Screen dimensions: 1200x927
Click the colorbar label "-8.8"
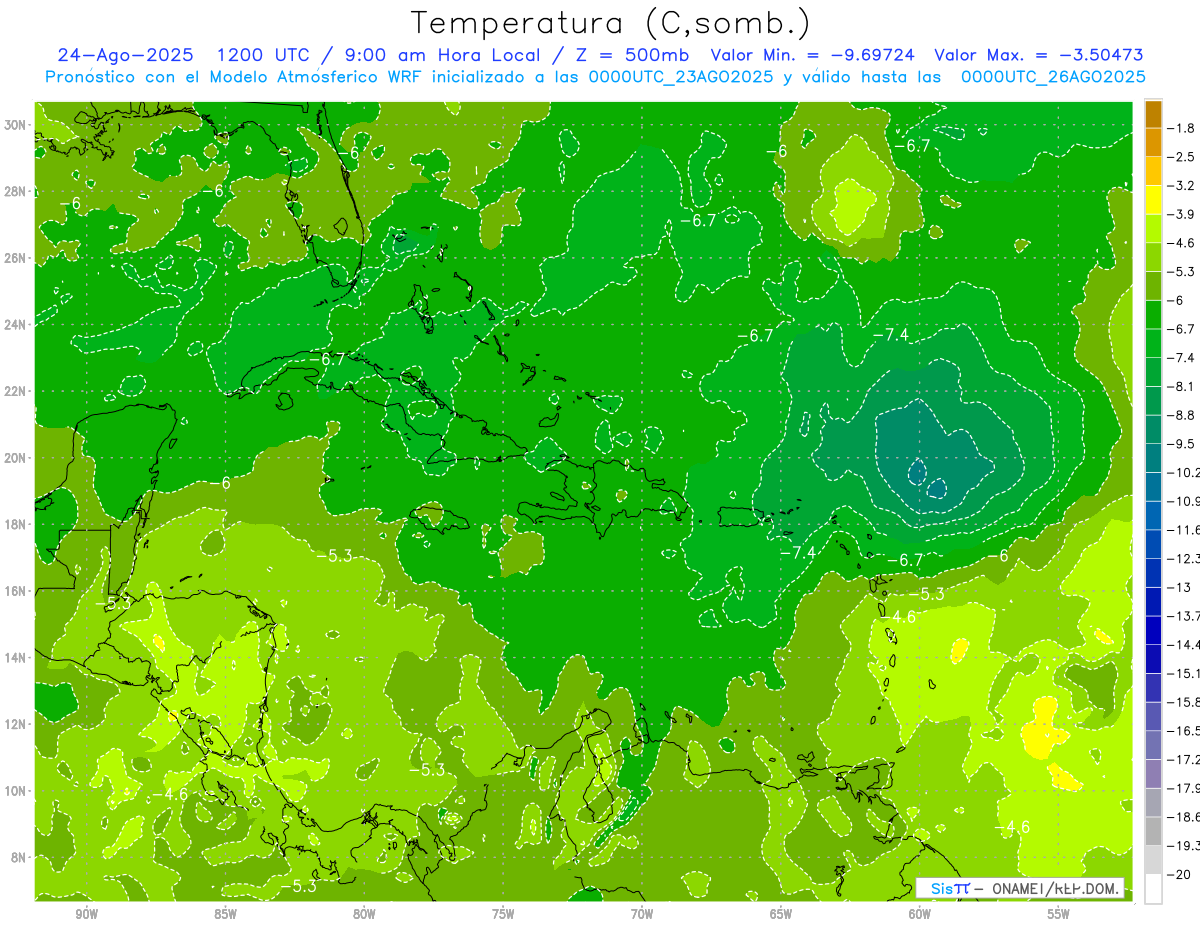pyautogui.click(x=1181, y=415)
